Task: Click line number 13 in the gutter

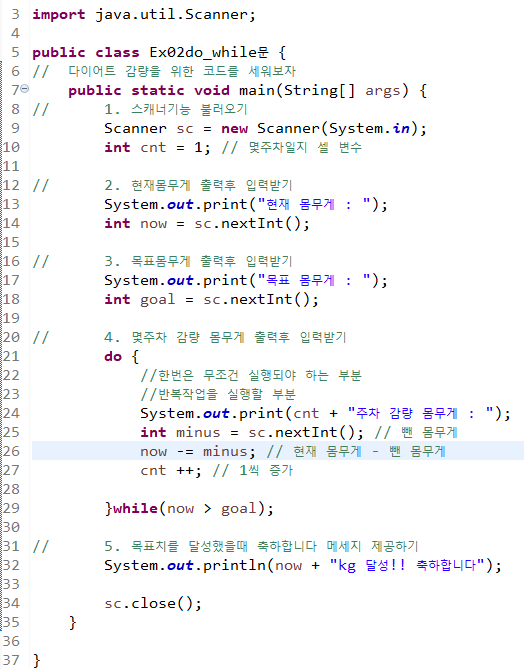Action: pos(12,204)
